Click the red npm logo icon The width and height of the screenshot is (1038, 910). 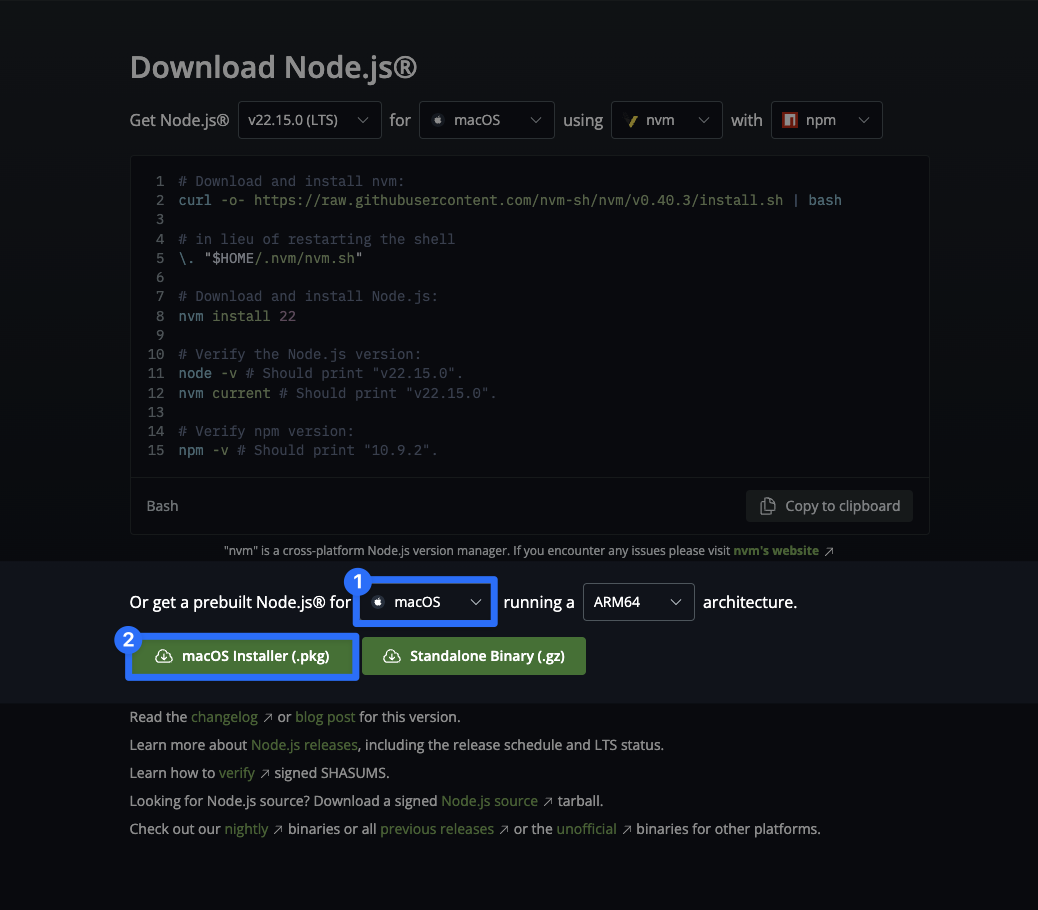coord(790,120)
